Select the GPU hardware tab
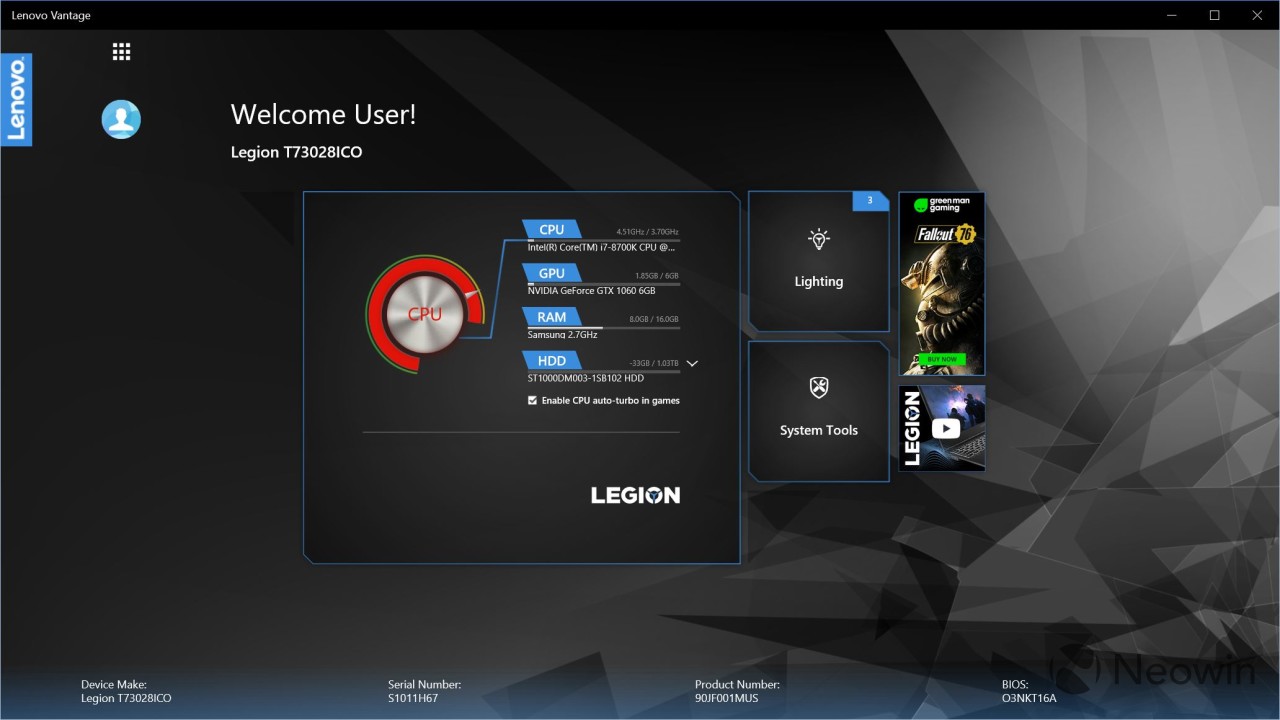The image size is (1280, 720). click(x=551, y=274)
